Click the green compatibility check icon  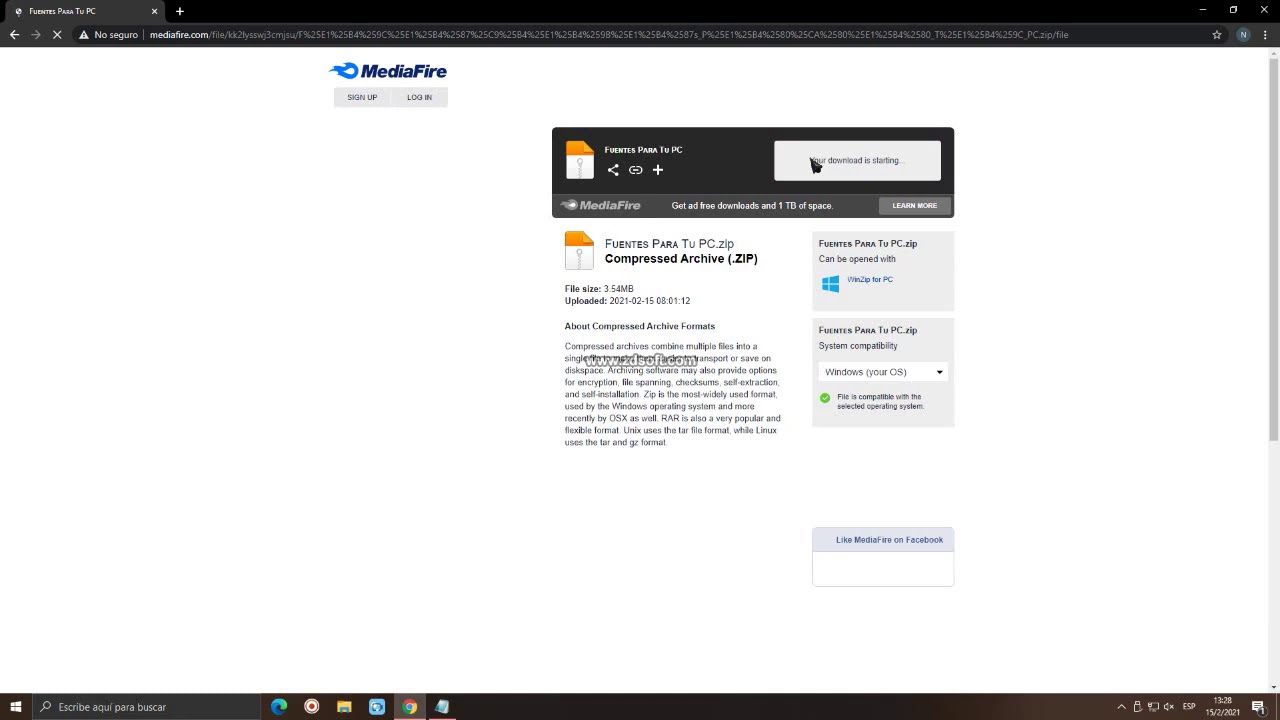click(x=825, y=398)
